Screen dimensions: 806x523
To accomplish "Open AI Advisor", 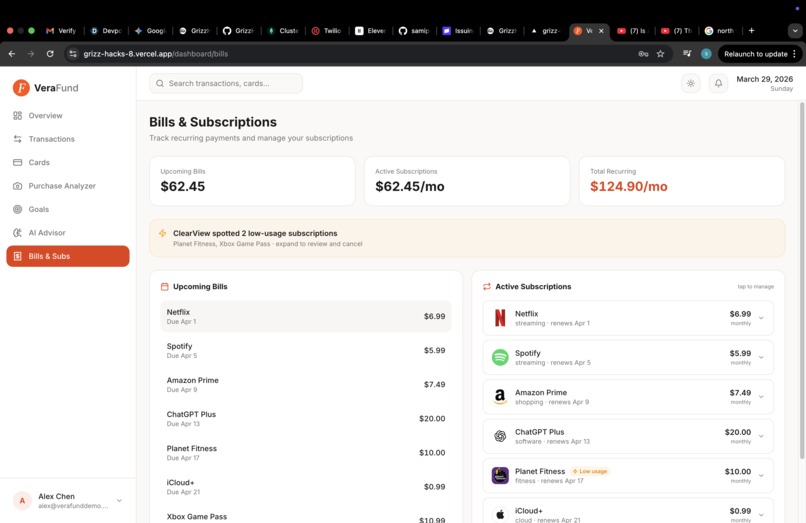I will 68,232.
